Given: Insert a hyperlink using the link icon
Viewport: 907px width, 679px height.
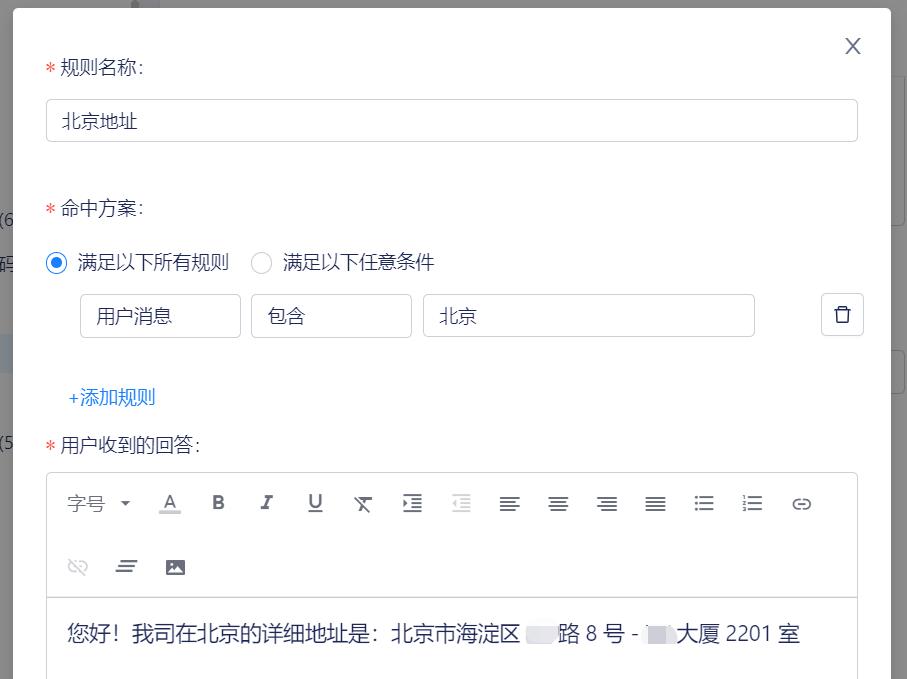Looking at the screenshot, I should click(800, 503).
